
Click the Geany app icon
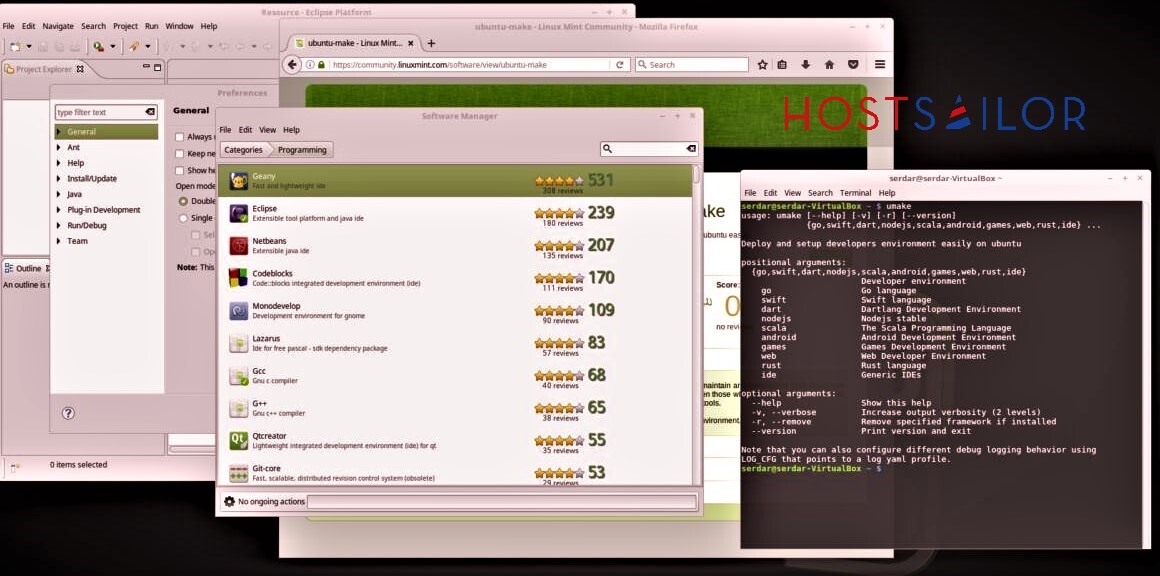click(x=239, y=181)
